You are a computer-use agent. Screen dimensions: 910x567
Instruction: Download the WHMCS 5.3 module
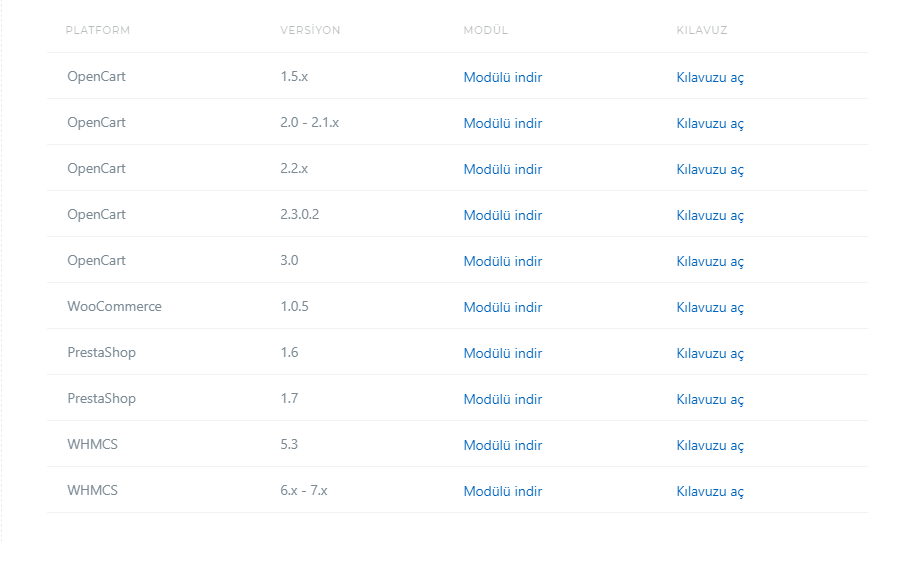pyautogui.click(x=503, y=445)
